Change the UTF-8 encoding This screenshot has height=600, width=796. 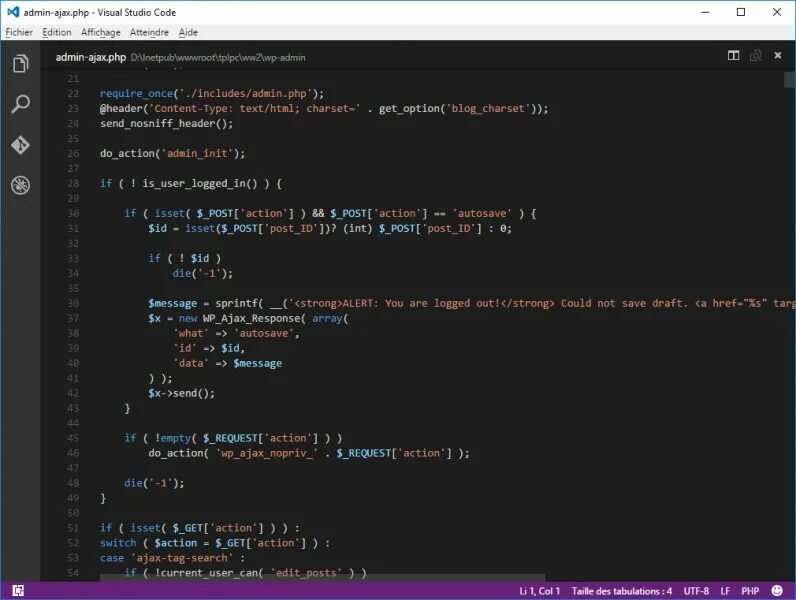(696, 591)
